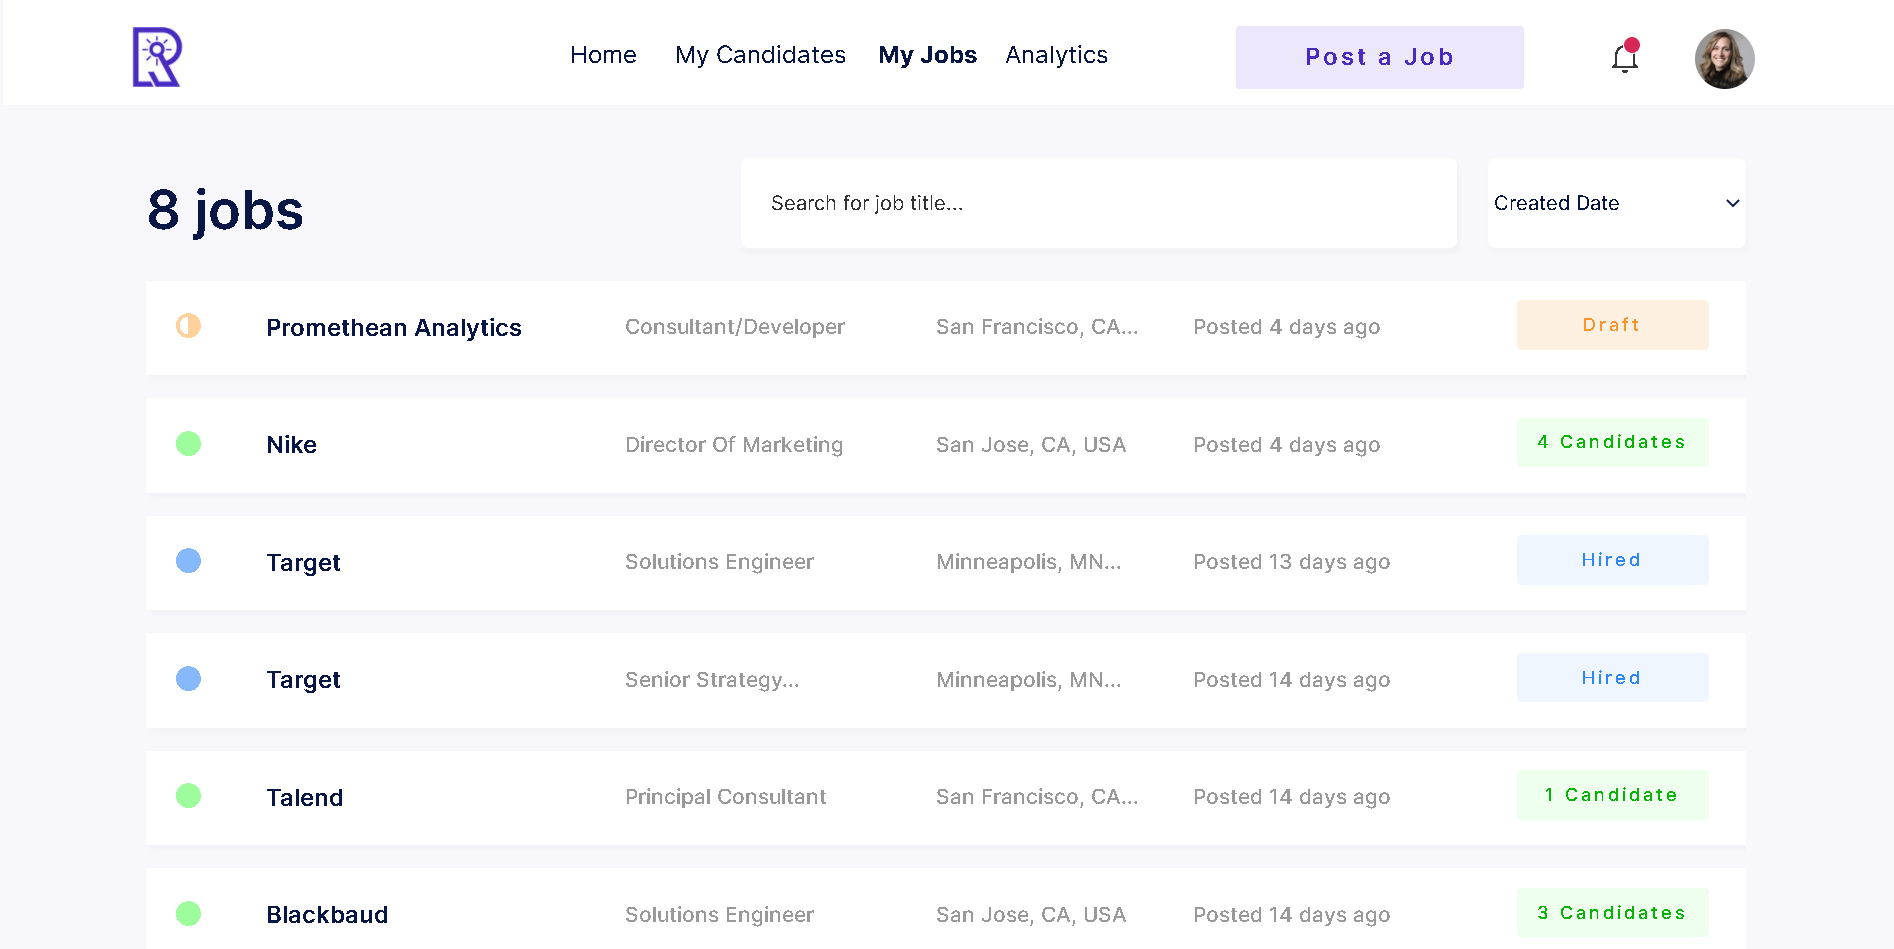Open the Blackbaud job listing

(x=327, y=915)
